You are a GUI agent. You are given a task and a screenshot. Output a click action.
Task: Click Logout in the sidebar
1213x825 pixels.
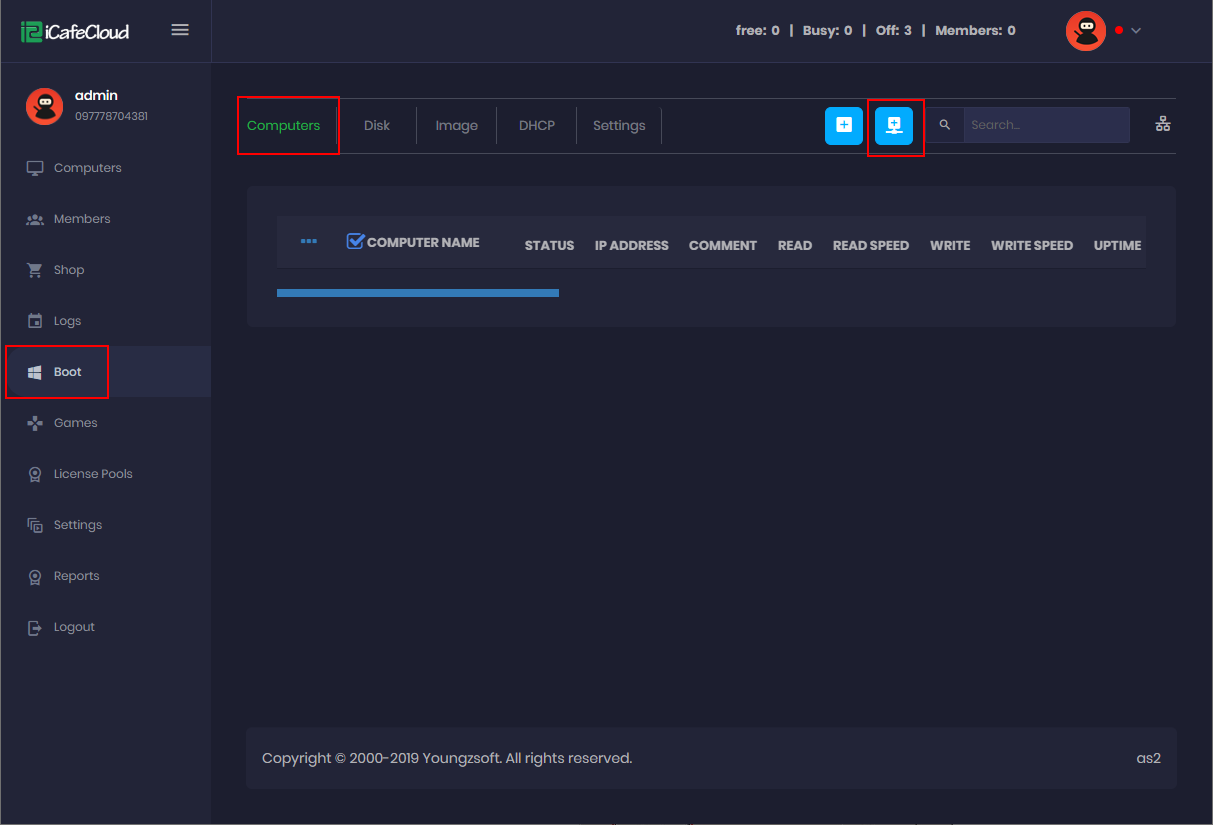click(x=74, y=627)
